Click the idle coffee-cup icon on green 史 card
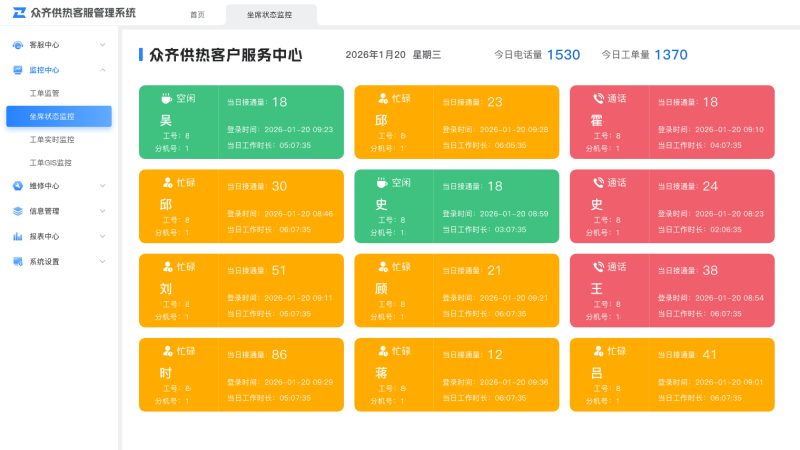This screenshot has height=450, width=800. [x=382, y=182]
